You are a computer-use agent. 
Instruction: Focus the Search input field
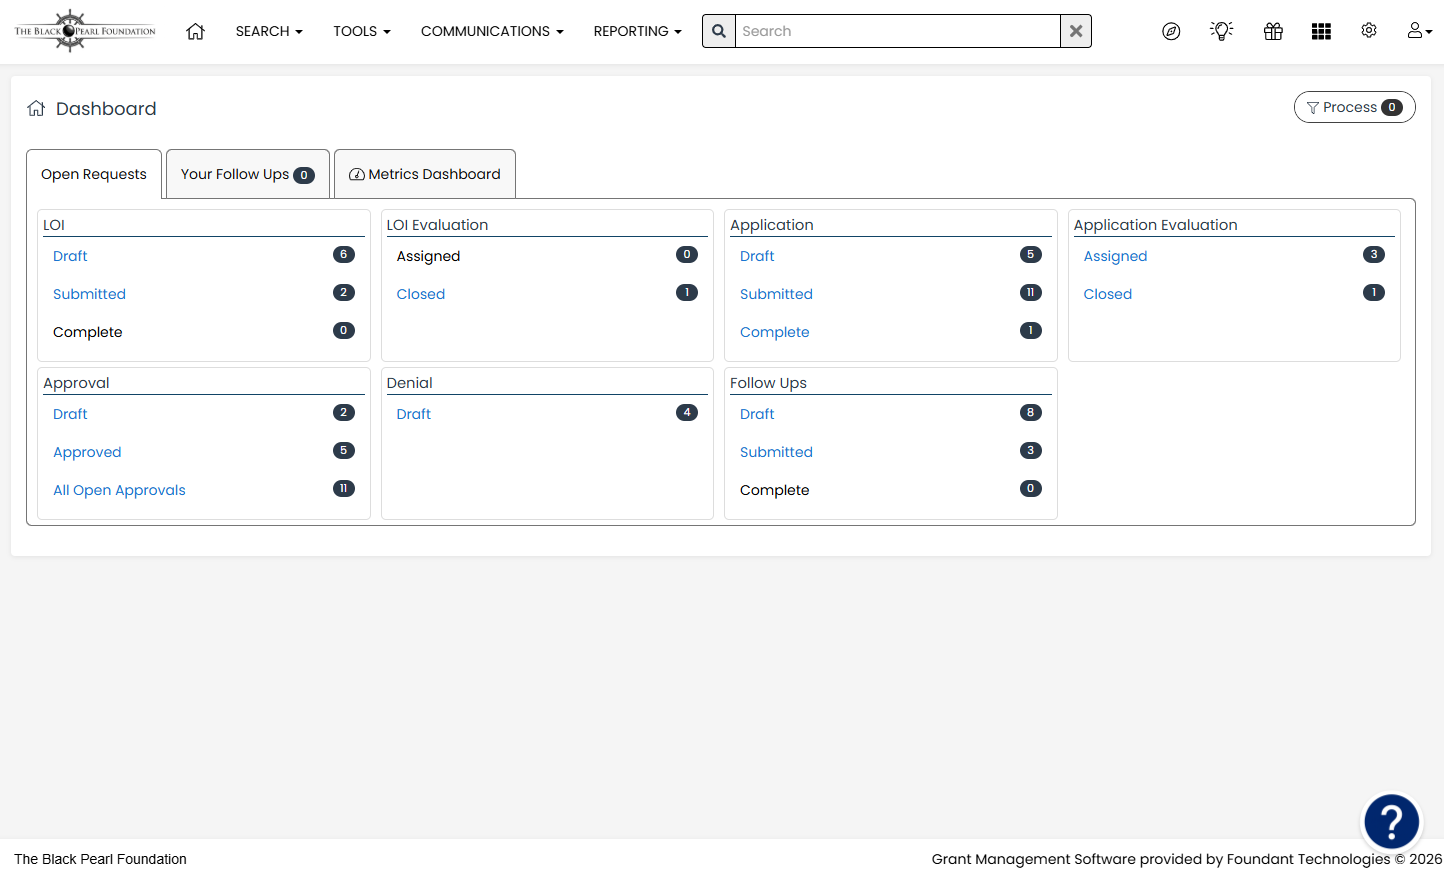898,31
